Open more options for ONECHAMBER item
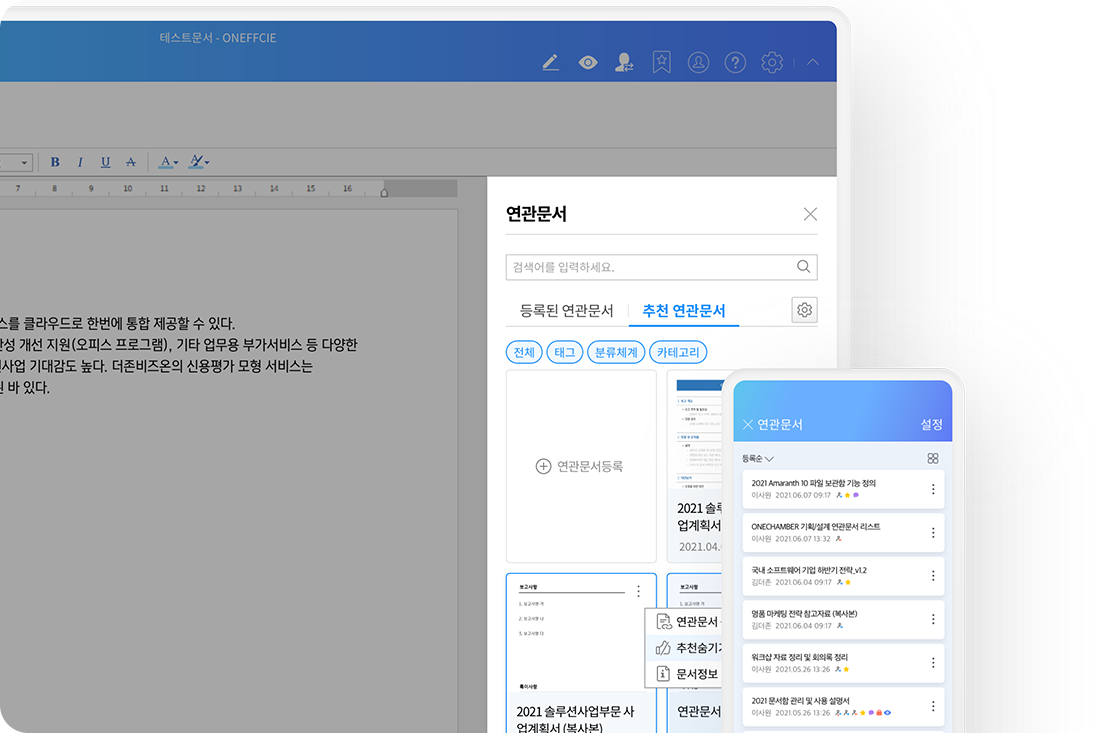 [933, 533]
